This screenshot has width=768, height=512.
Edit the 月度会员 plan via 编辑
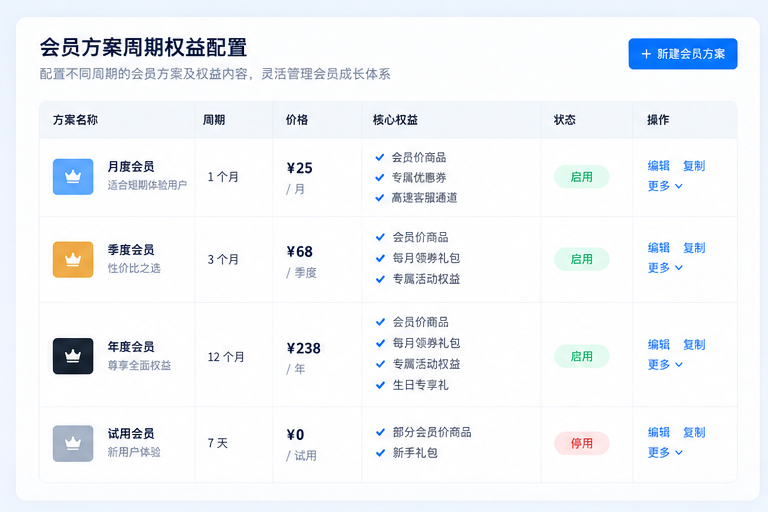pyautogui.click(x=658, y=166)
